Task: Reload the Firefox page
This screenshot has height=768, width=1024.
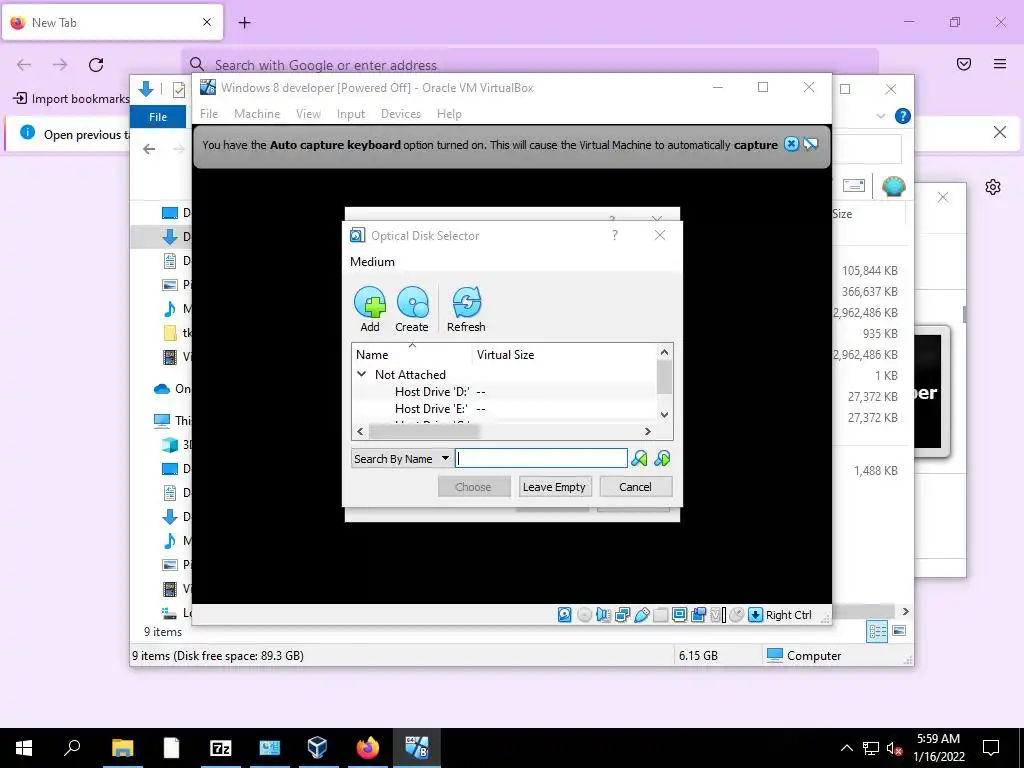Action: tap(96, 65)
